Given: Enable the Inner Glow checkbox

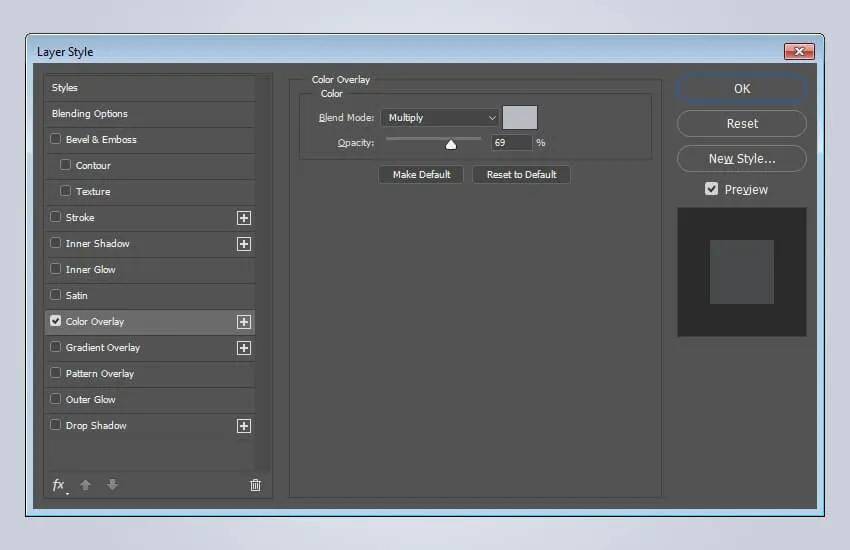Looking at the screenshot, I should tap(55, 269).
